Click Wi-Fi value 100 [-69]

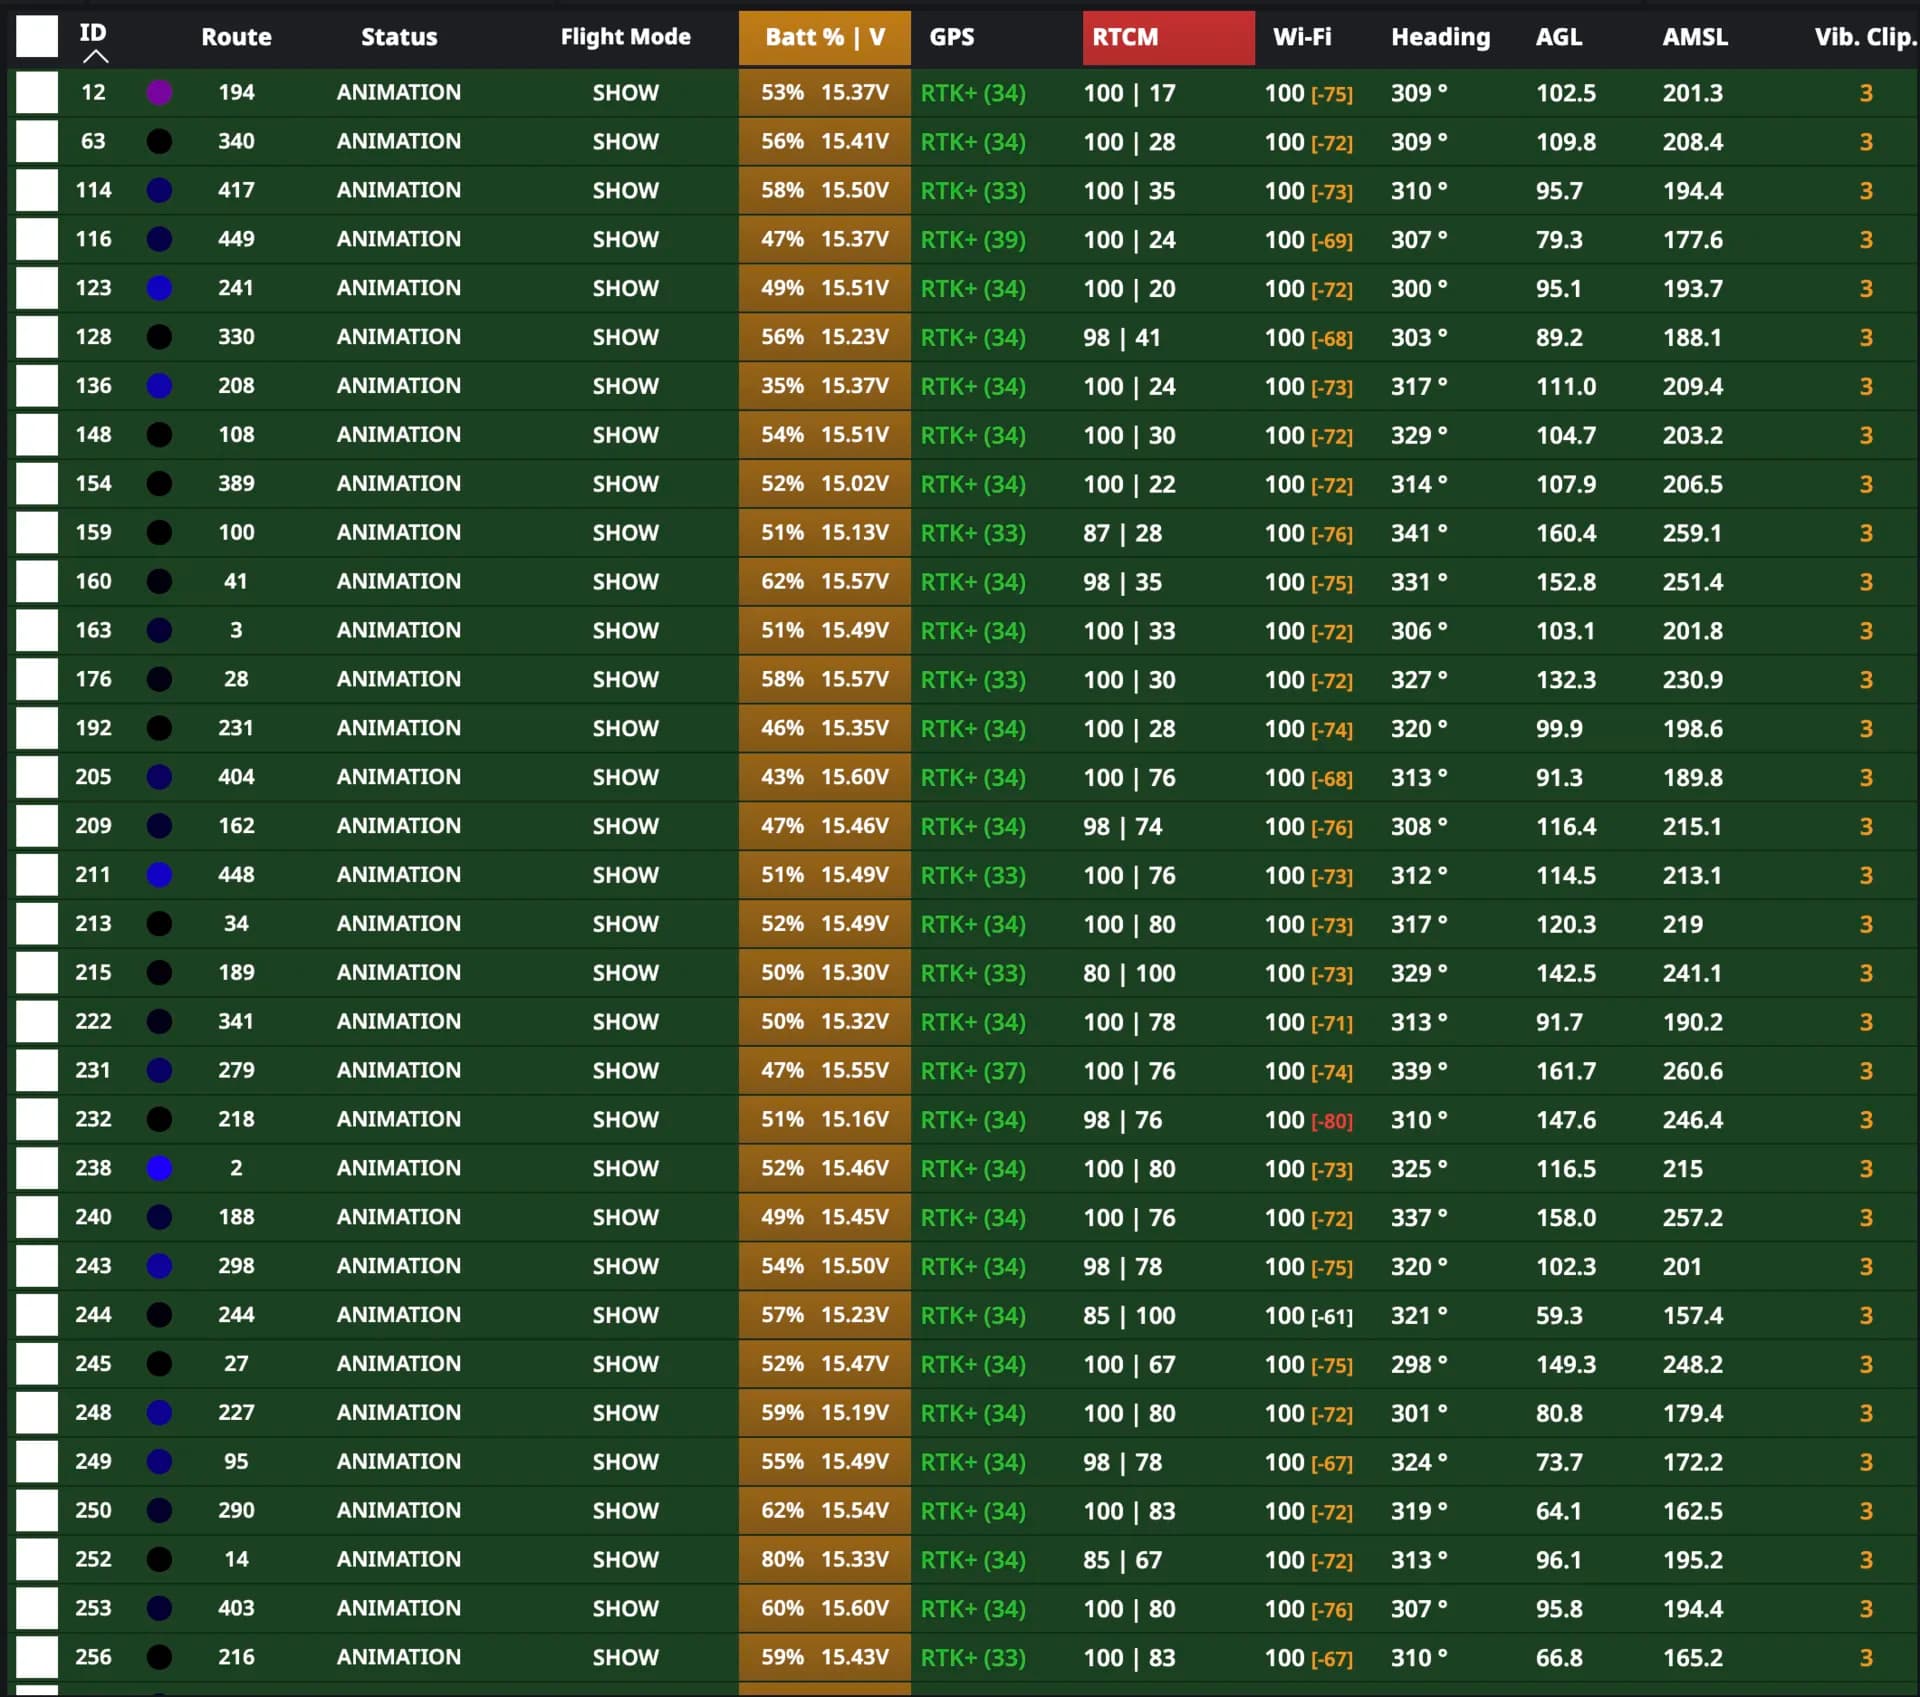point(1308,240)
